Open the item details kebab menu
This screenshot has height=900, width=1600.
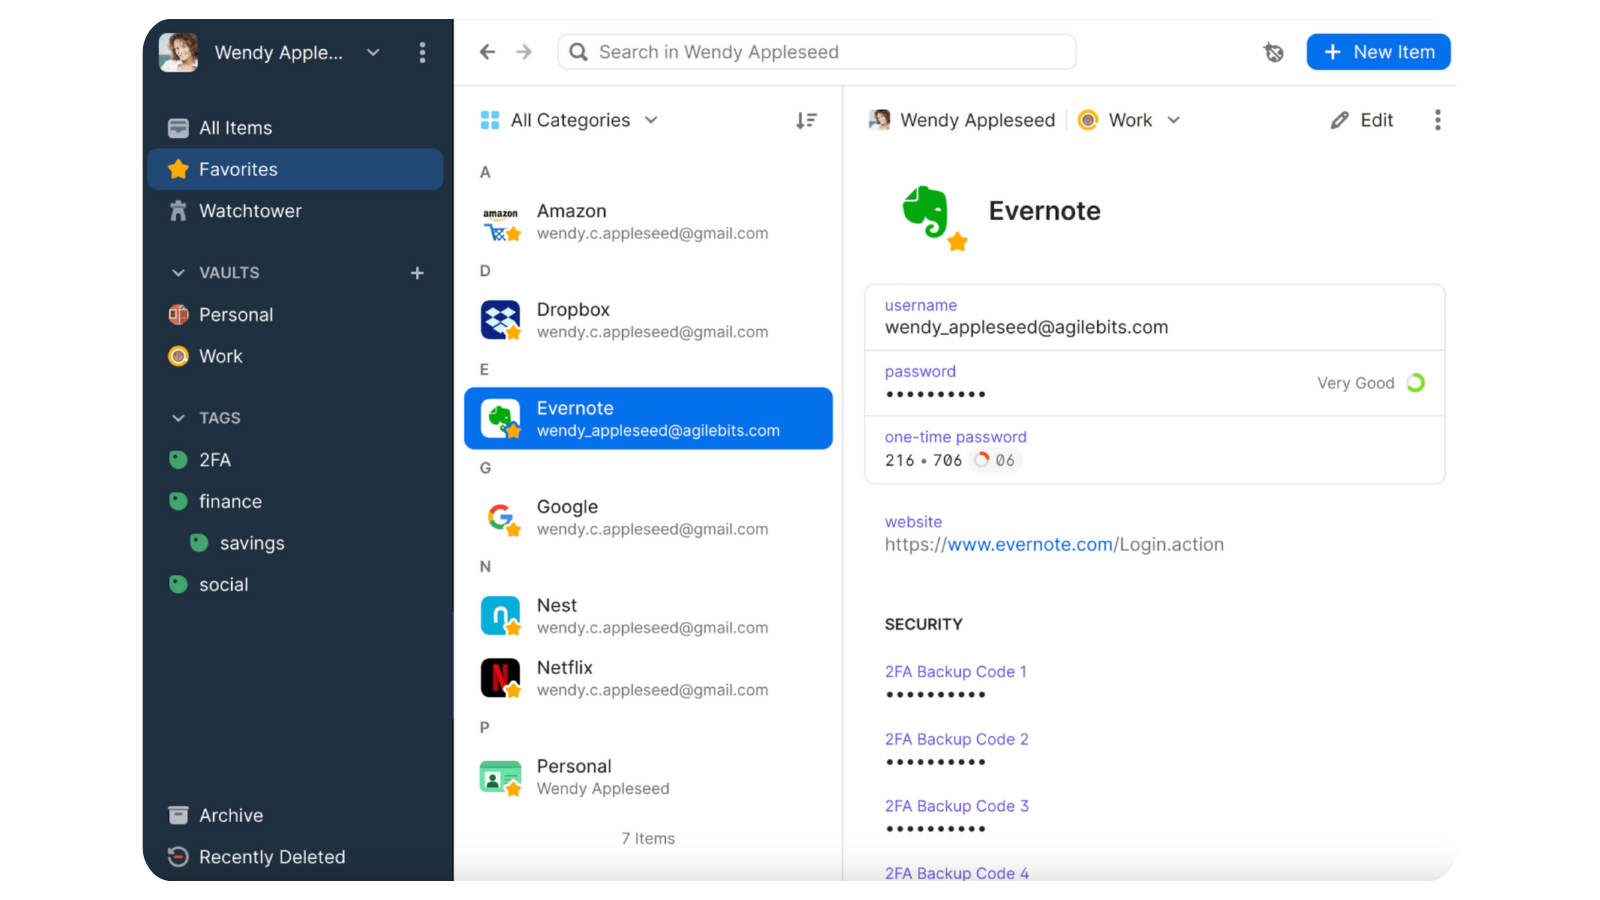click(1438, 120)
